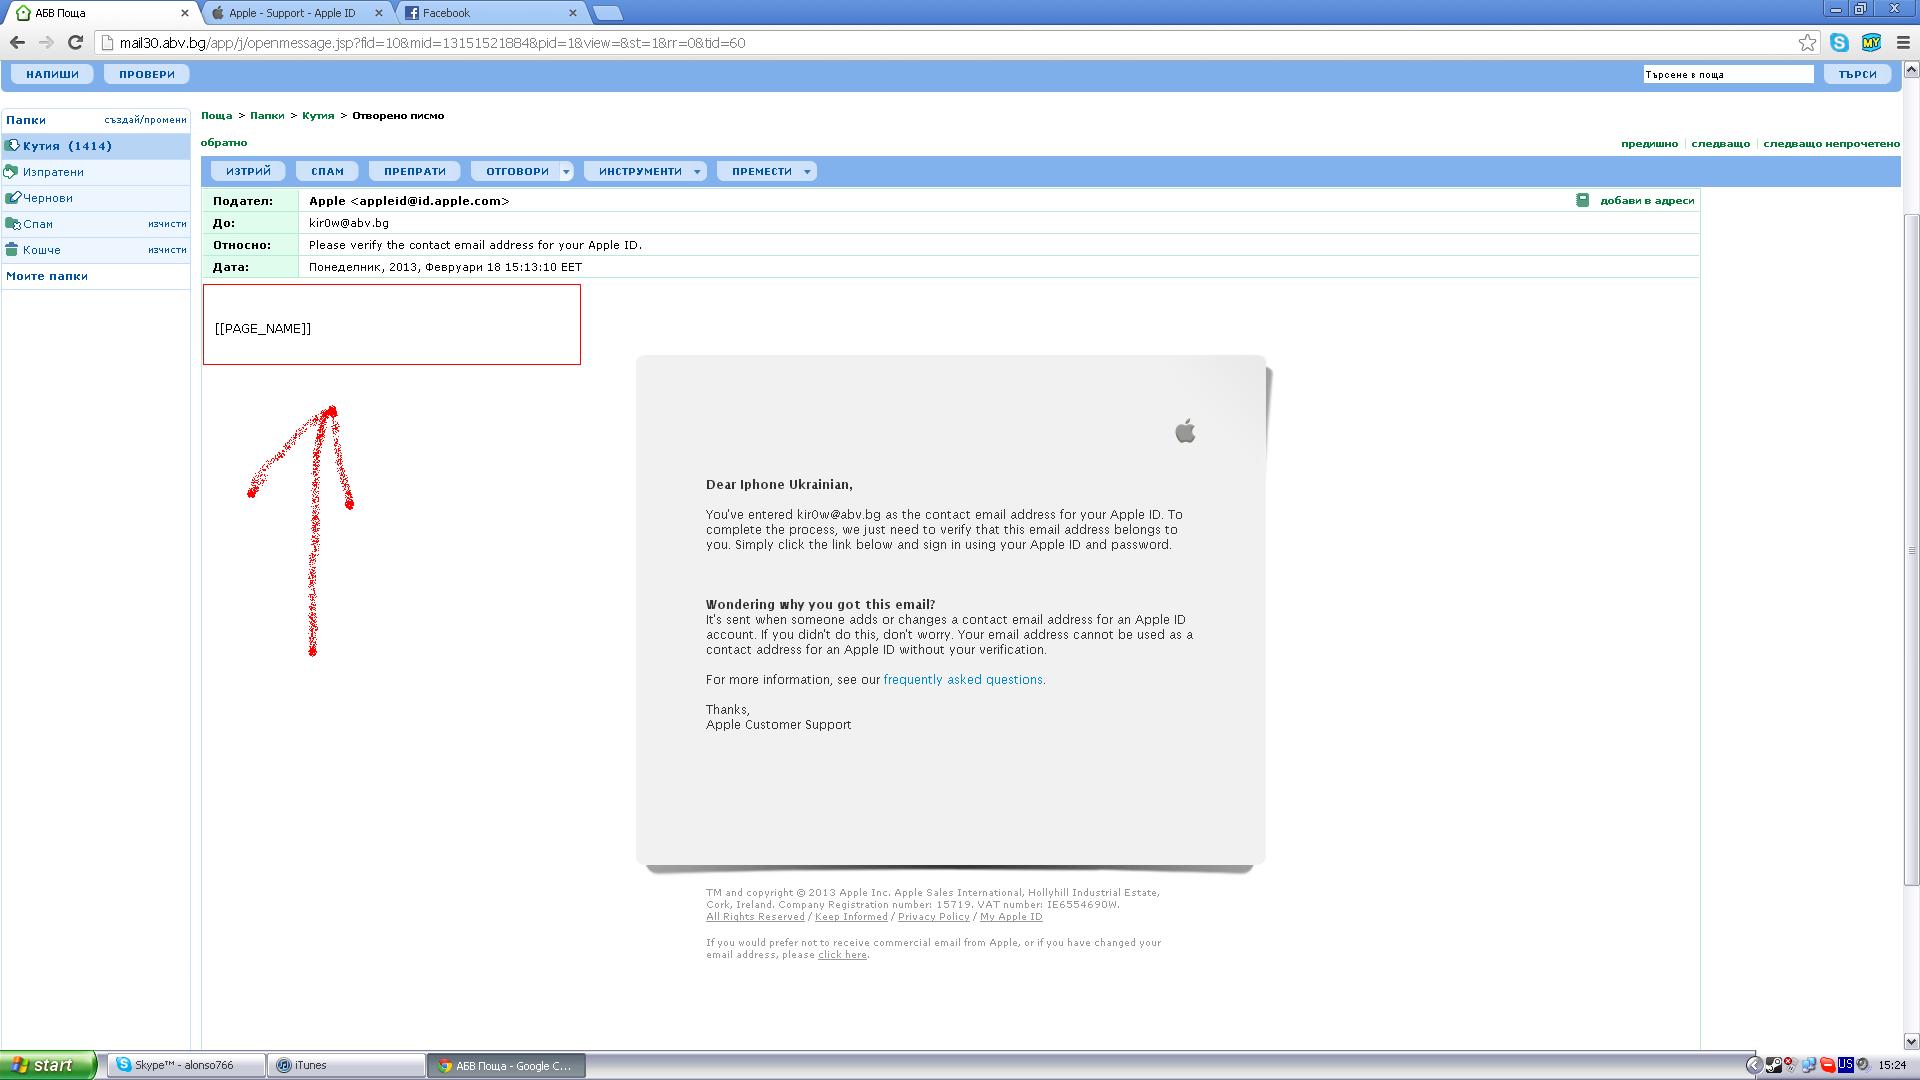Click the Skype do-not-disturb tray icon
Image resolution: width=1920 pixels, height=1080 pixels.
(1828, 1064)
